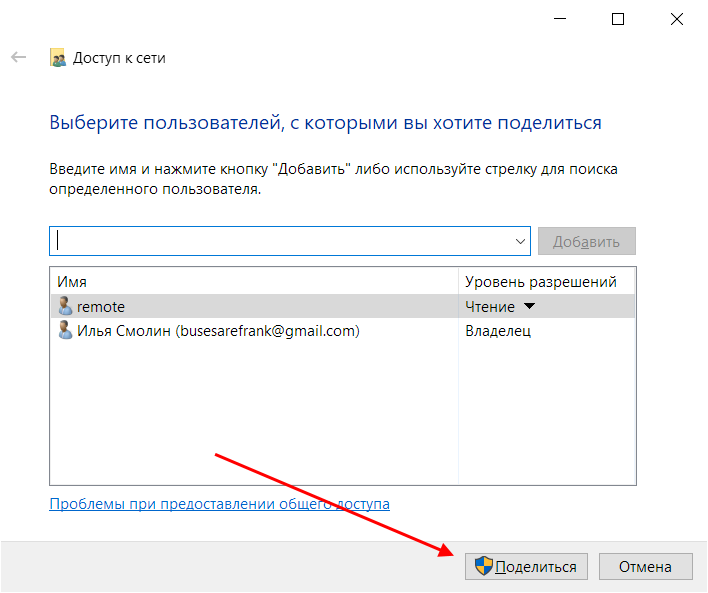708x593 pixels.
Task: Click the Имя column header
Action: click(254, 281)
